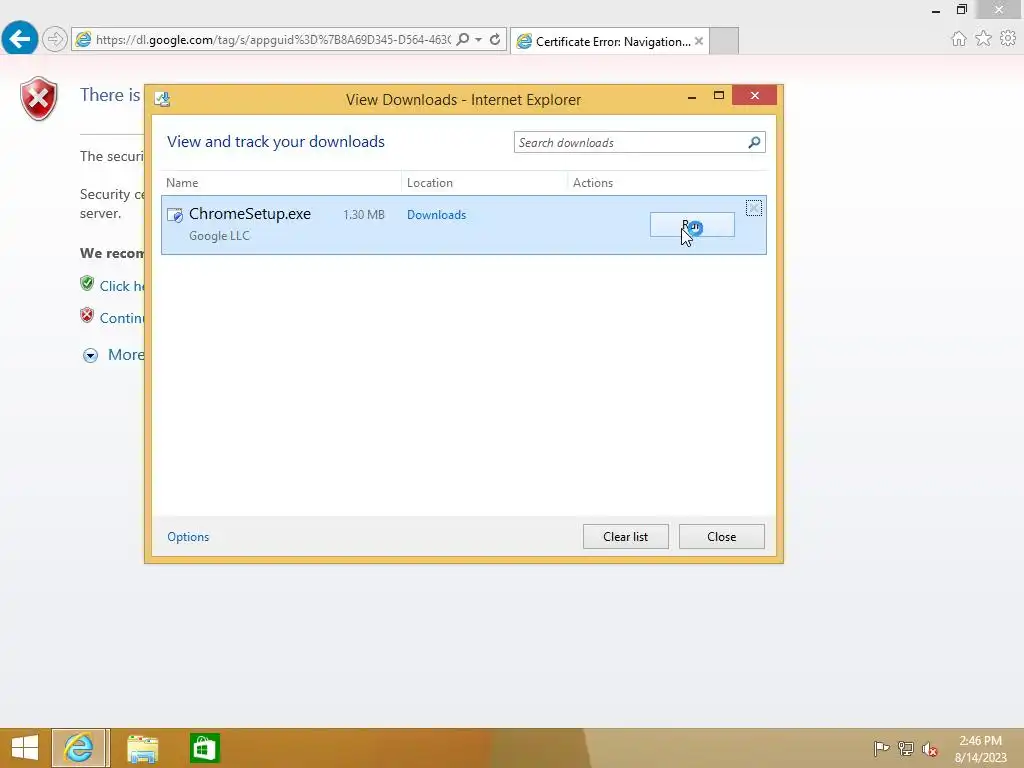
Task: Minimize the View Downloads window
Action: click(692, 96)
